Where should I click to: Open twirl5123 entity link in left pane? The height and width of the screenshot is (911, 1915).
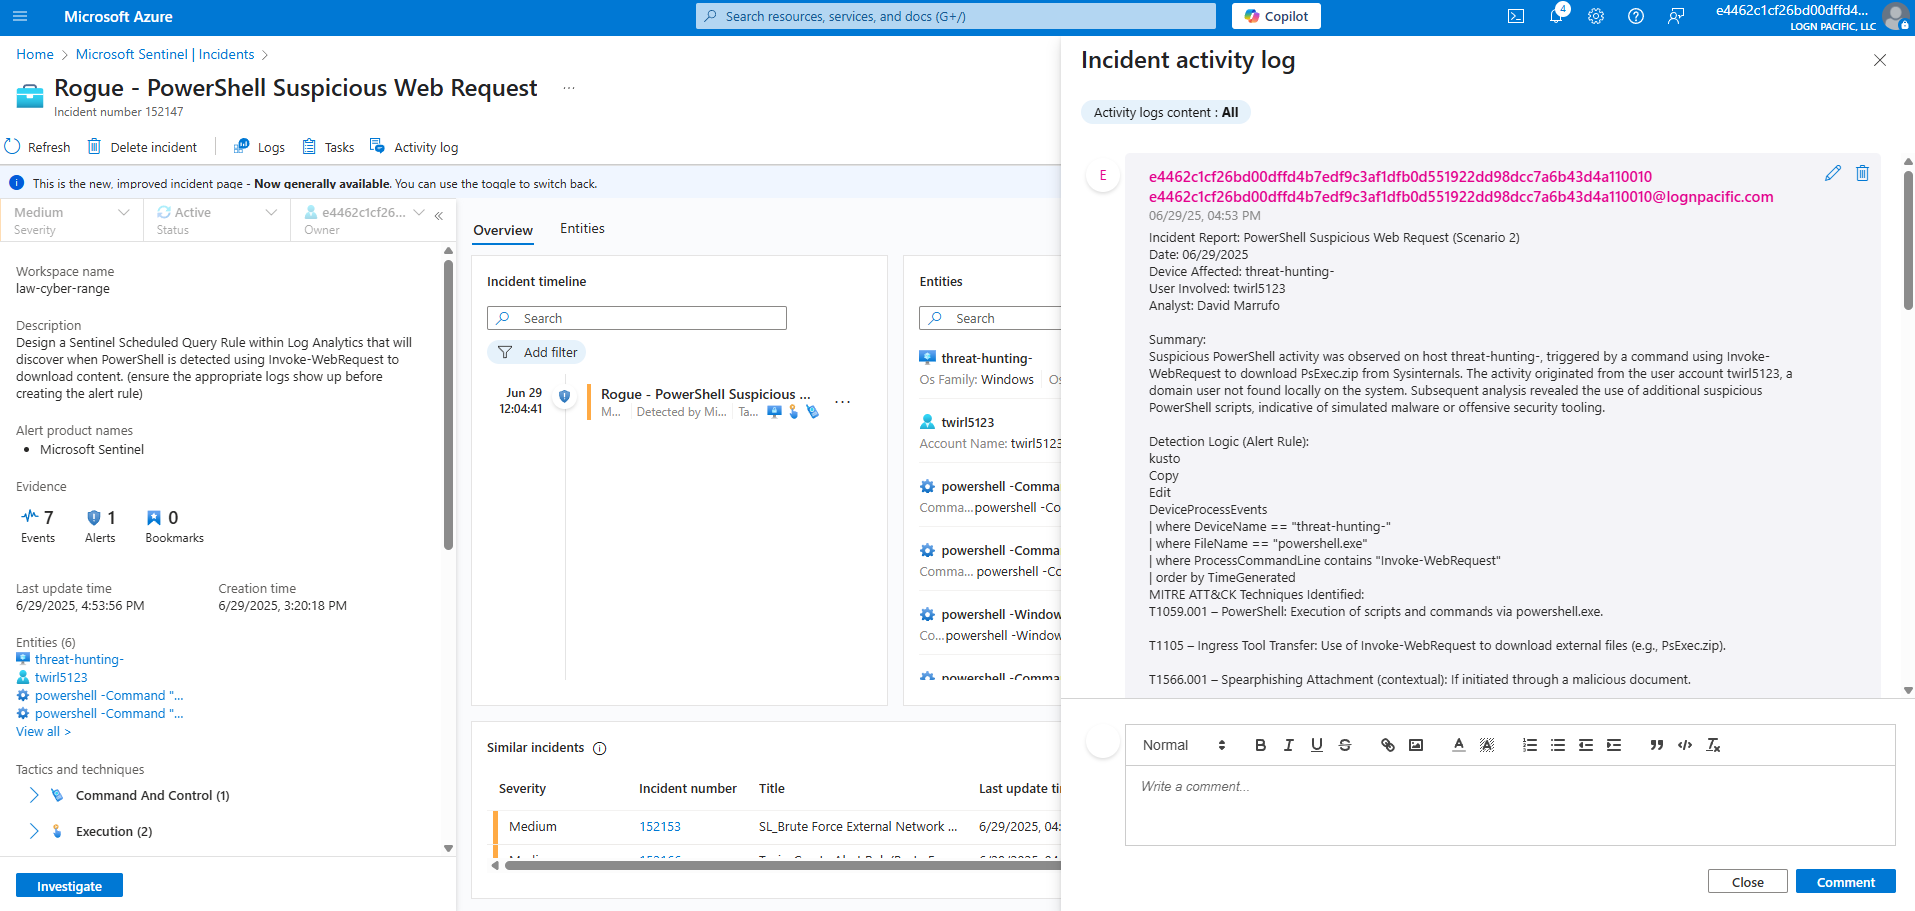(x=61, y=678)
